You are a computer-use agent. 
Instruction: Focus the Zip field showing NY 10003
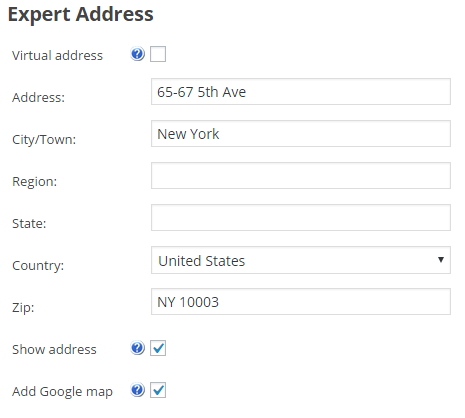pos(301,302)
